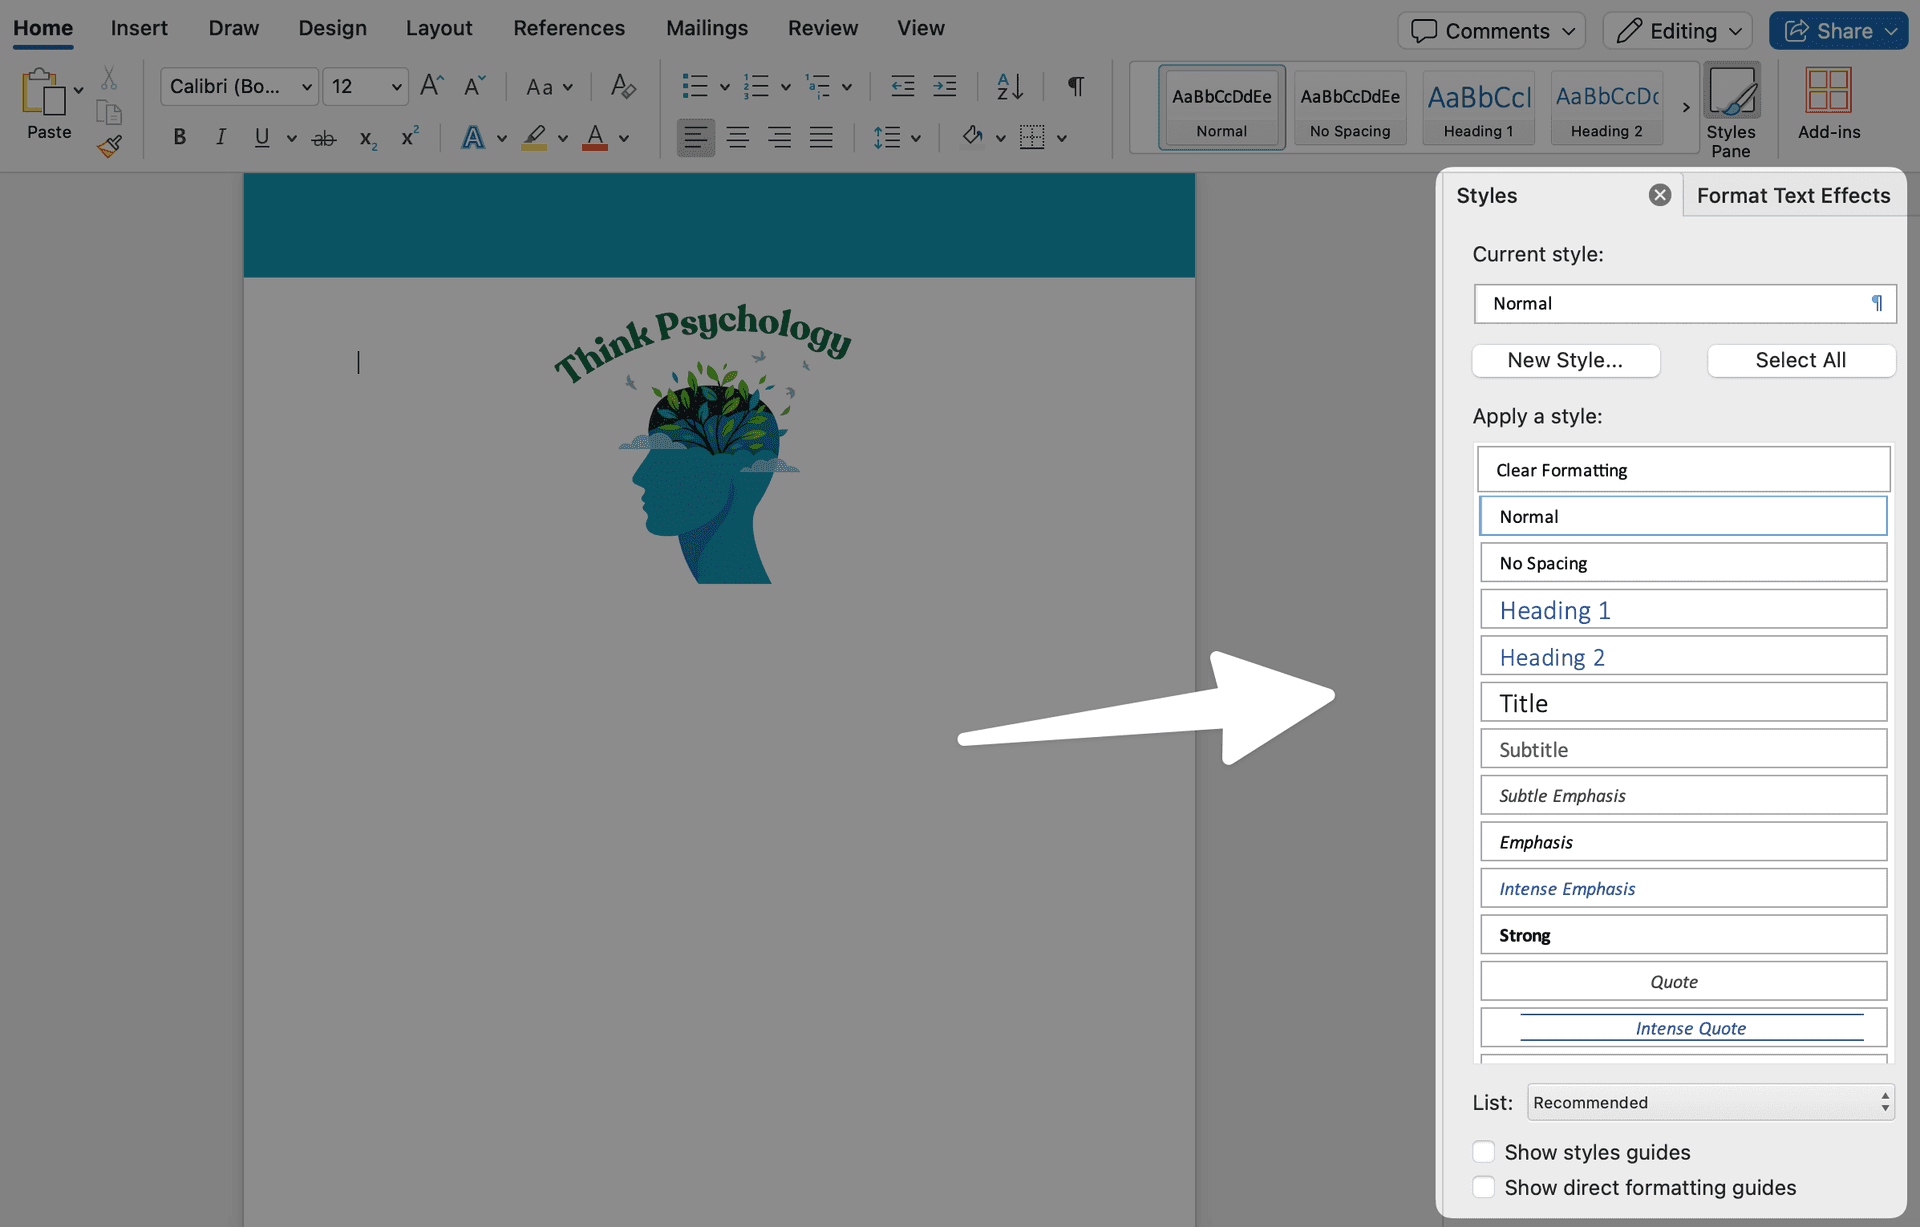Apply strikethrough formatting
This screenshot has height=1227, width=1920.
click(323, 138)
